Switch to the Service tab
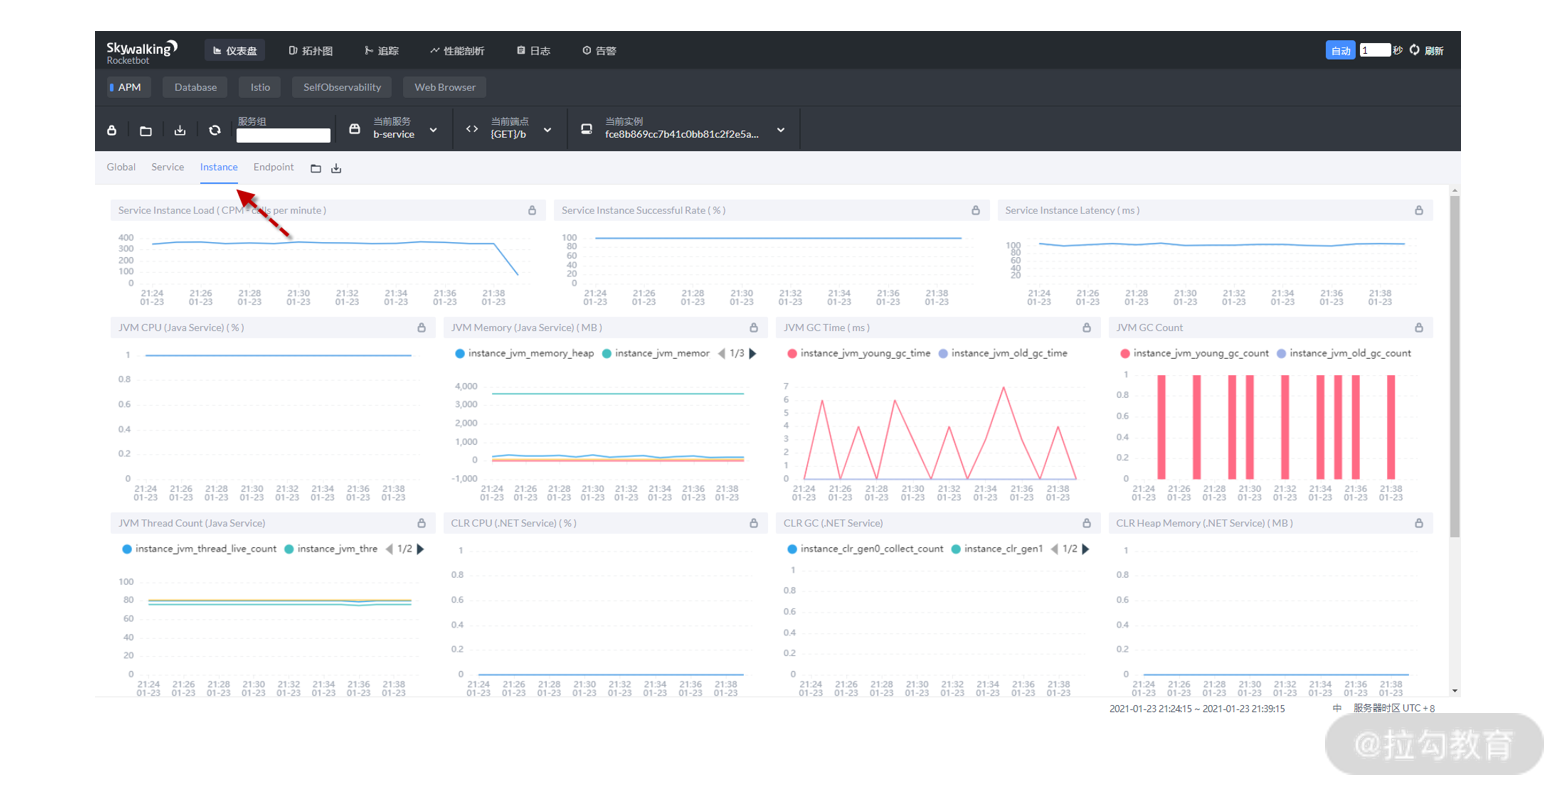Viewport: 1566px width, 795px height. (168, 167)
